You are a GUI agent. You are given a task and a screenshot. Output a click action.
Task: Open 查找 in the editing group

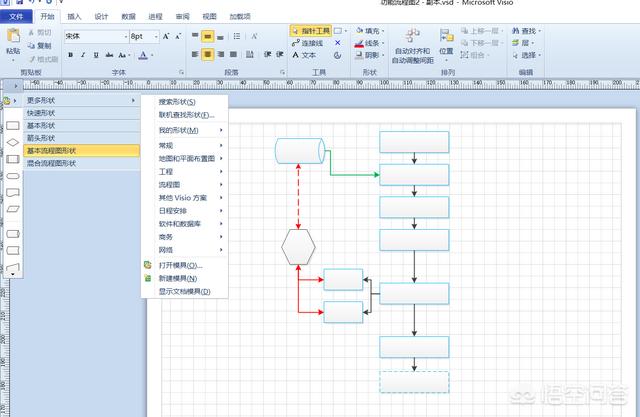click(528, 31)
